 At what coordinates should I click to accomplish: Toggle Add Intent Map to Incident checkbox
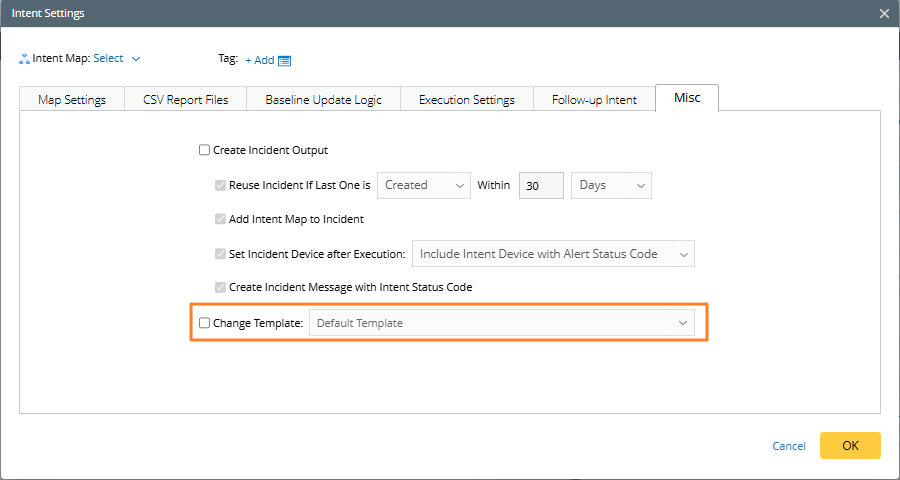[221, 219]
